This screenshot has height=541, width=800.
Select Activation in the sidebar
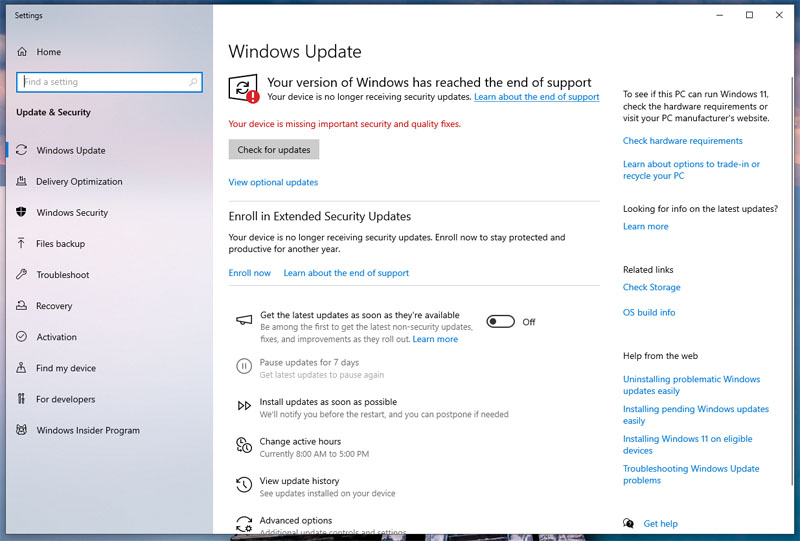(x=56, y=337)
